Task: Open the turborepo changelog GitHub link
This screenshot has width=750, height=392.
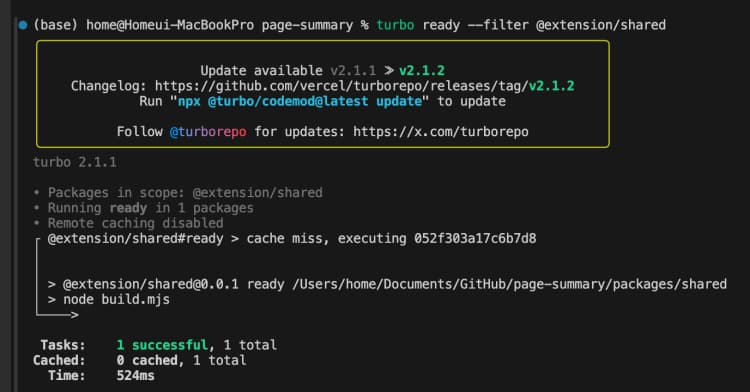Action: tap(364, 86)
